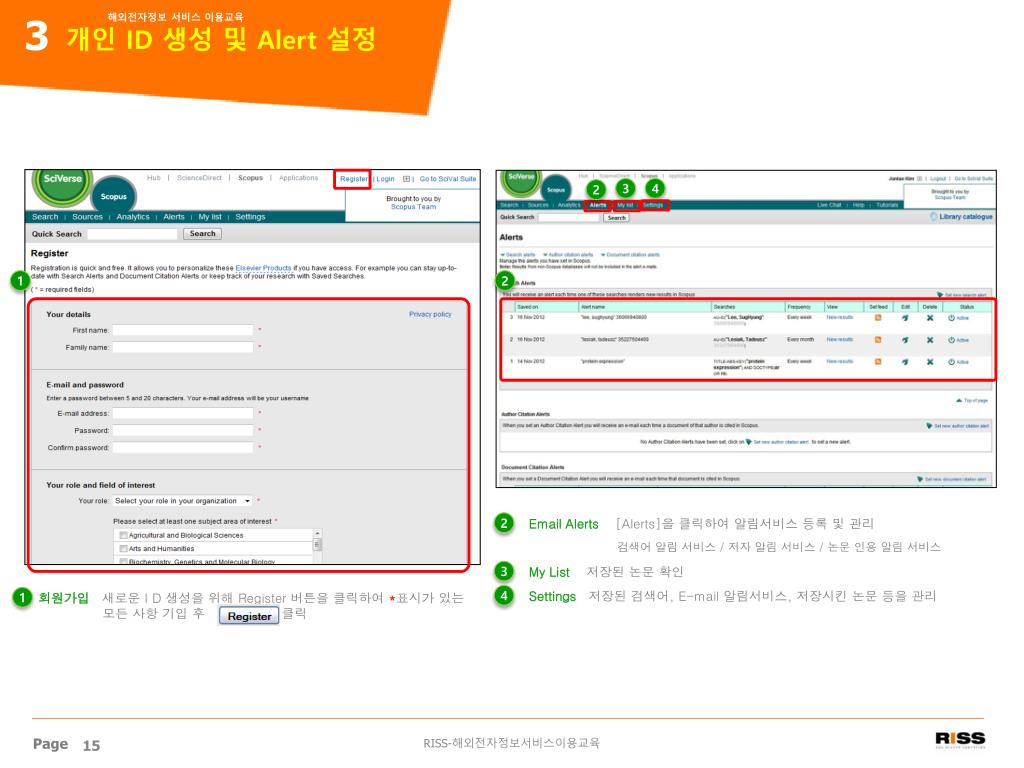Click the feed icon for the 'lesiak, tadeusz' alert
1024x768 pixels.
coord(878,340)
